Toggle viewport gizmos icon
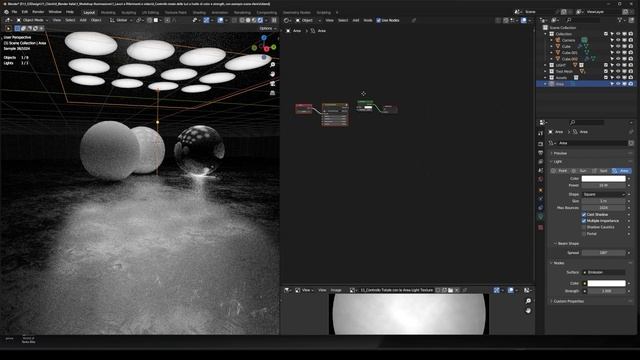The width and height of the screenshot is (640, 360). click(x=207, y=20)
